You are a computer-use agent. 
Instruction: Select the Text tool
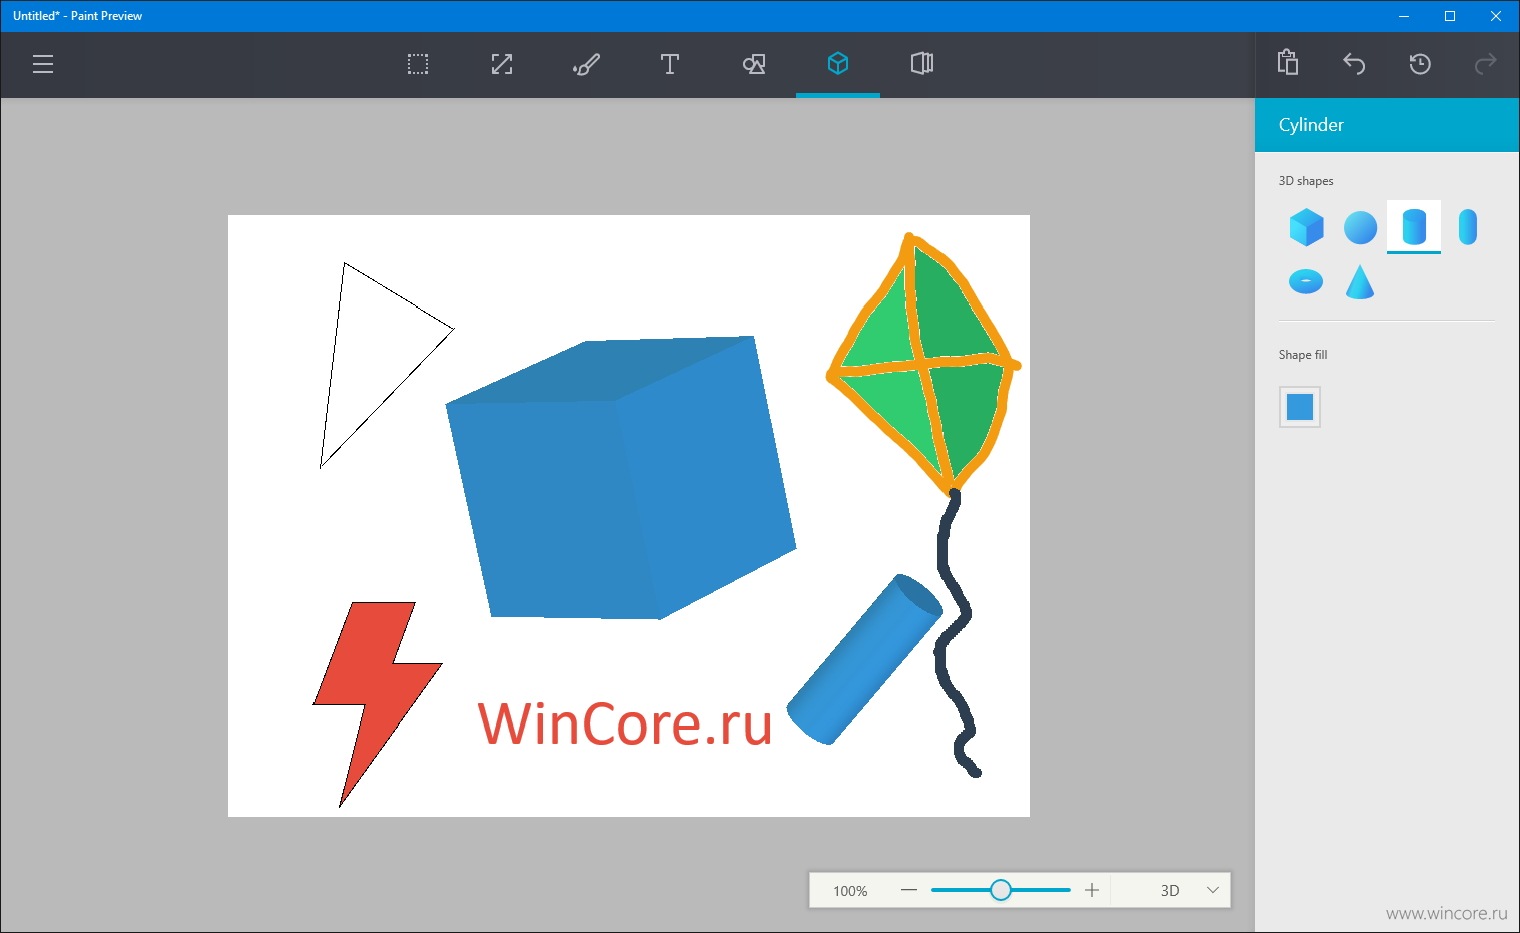(670, 65)
